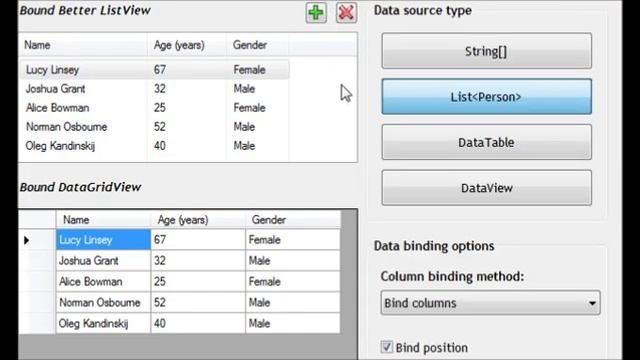Select the List<Person> data source button
Screen dimensions: 640x360
[486, 97]
